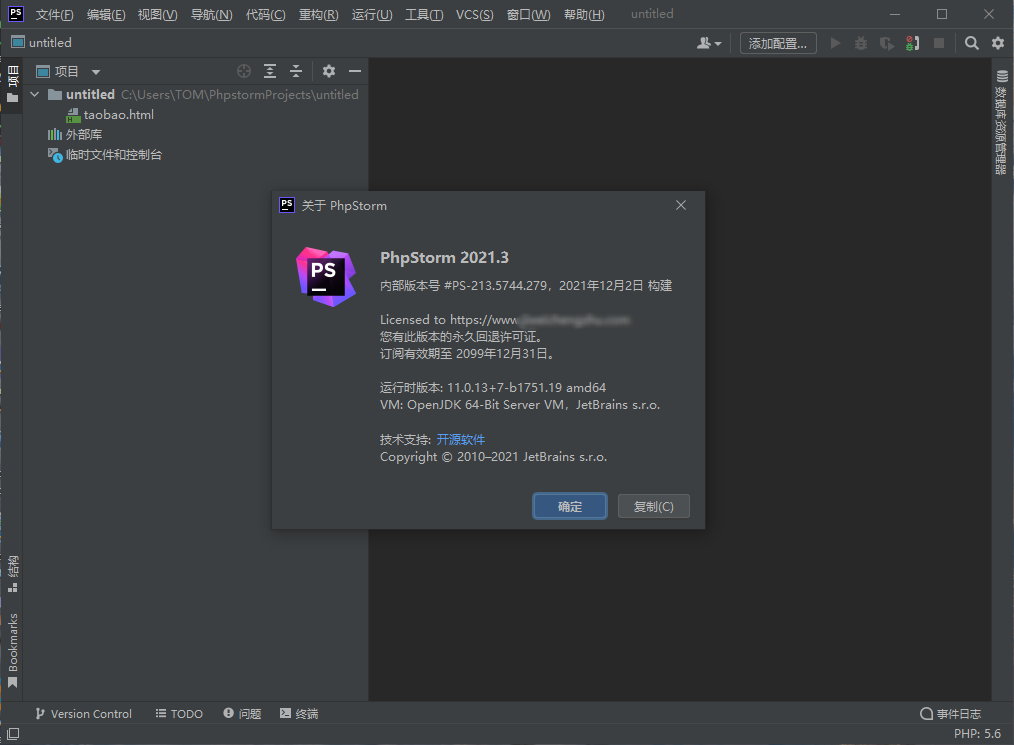
Task: Open the VCS(S) menu
Action: pos(474,14)
